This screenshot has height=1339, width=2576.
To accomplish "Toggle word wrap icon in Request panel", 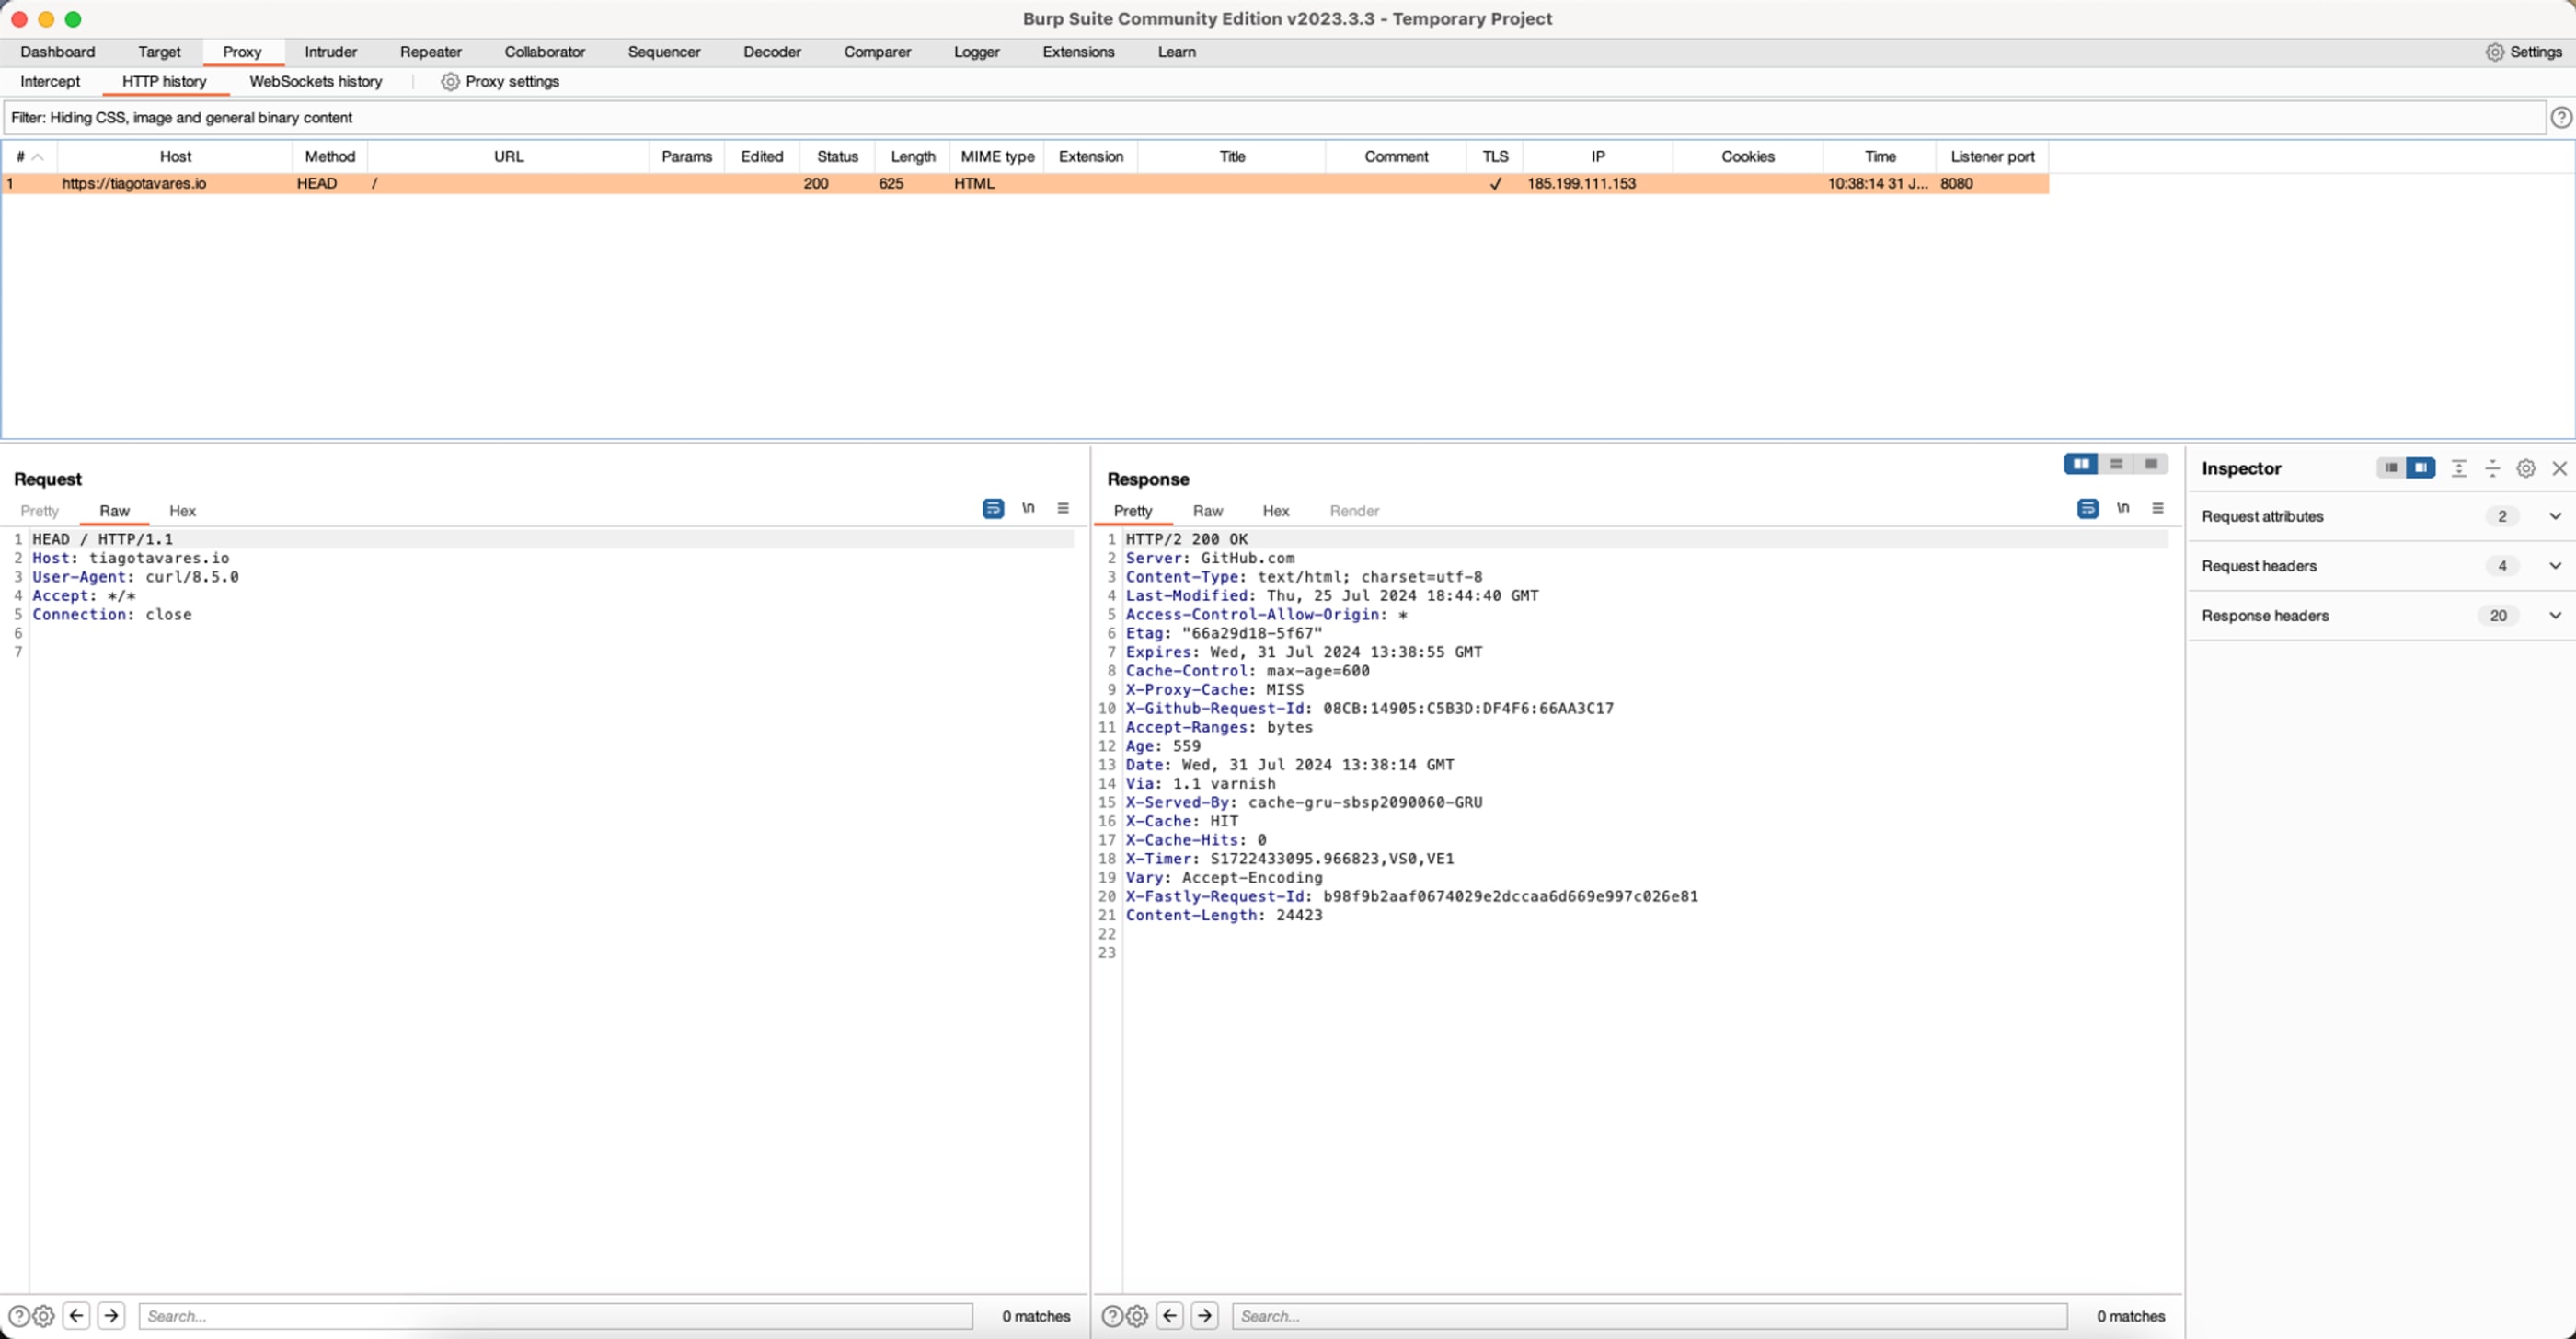I will (x=992, y=509).
